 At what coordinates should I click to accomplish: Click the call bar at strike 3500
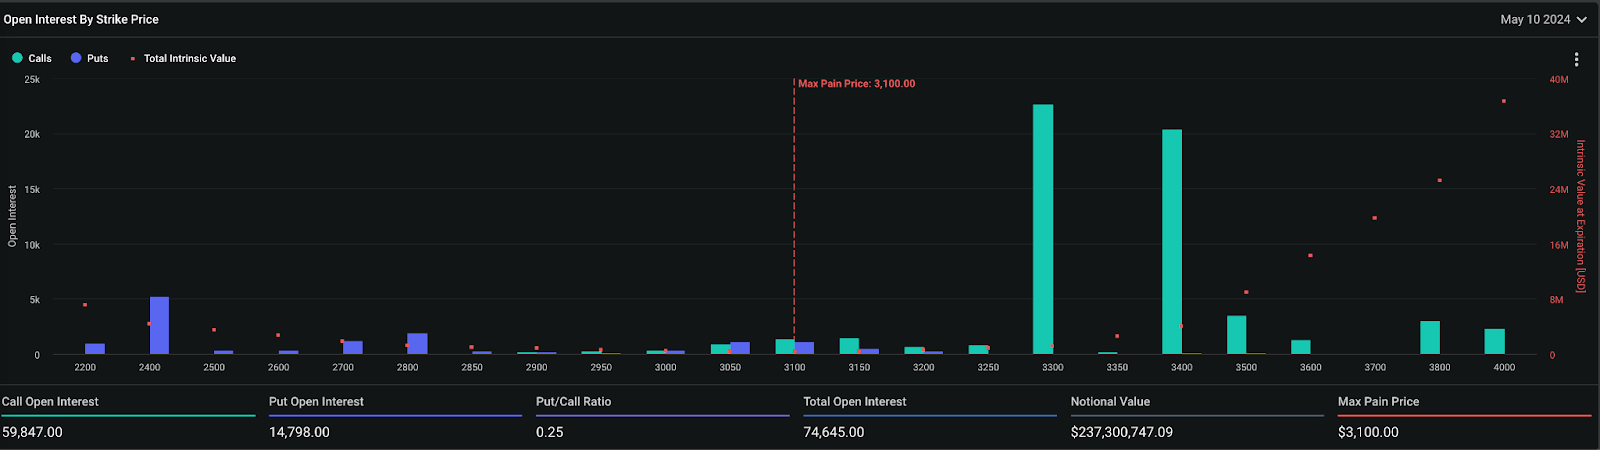tap(1236, 335)
